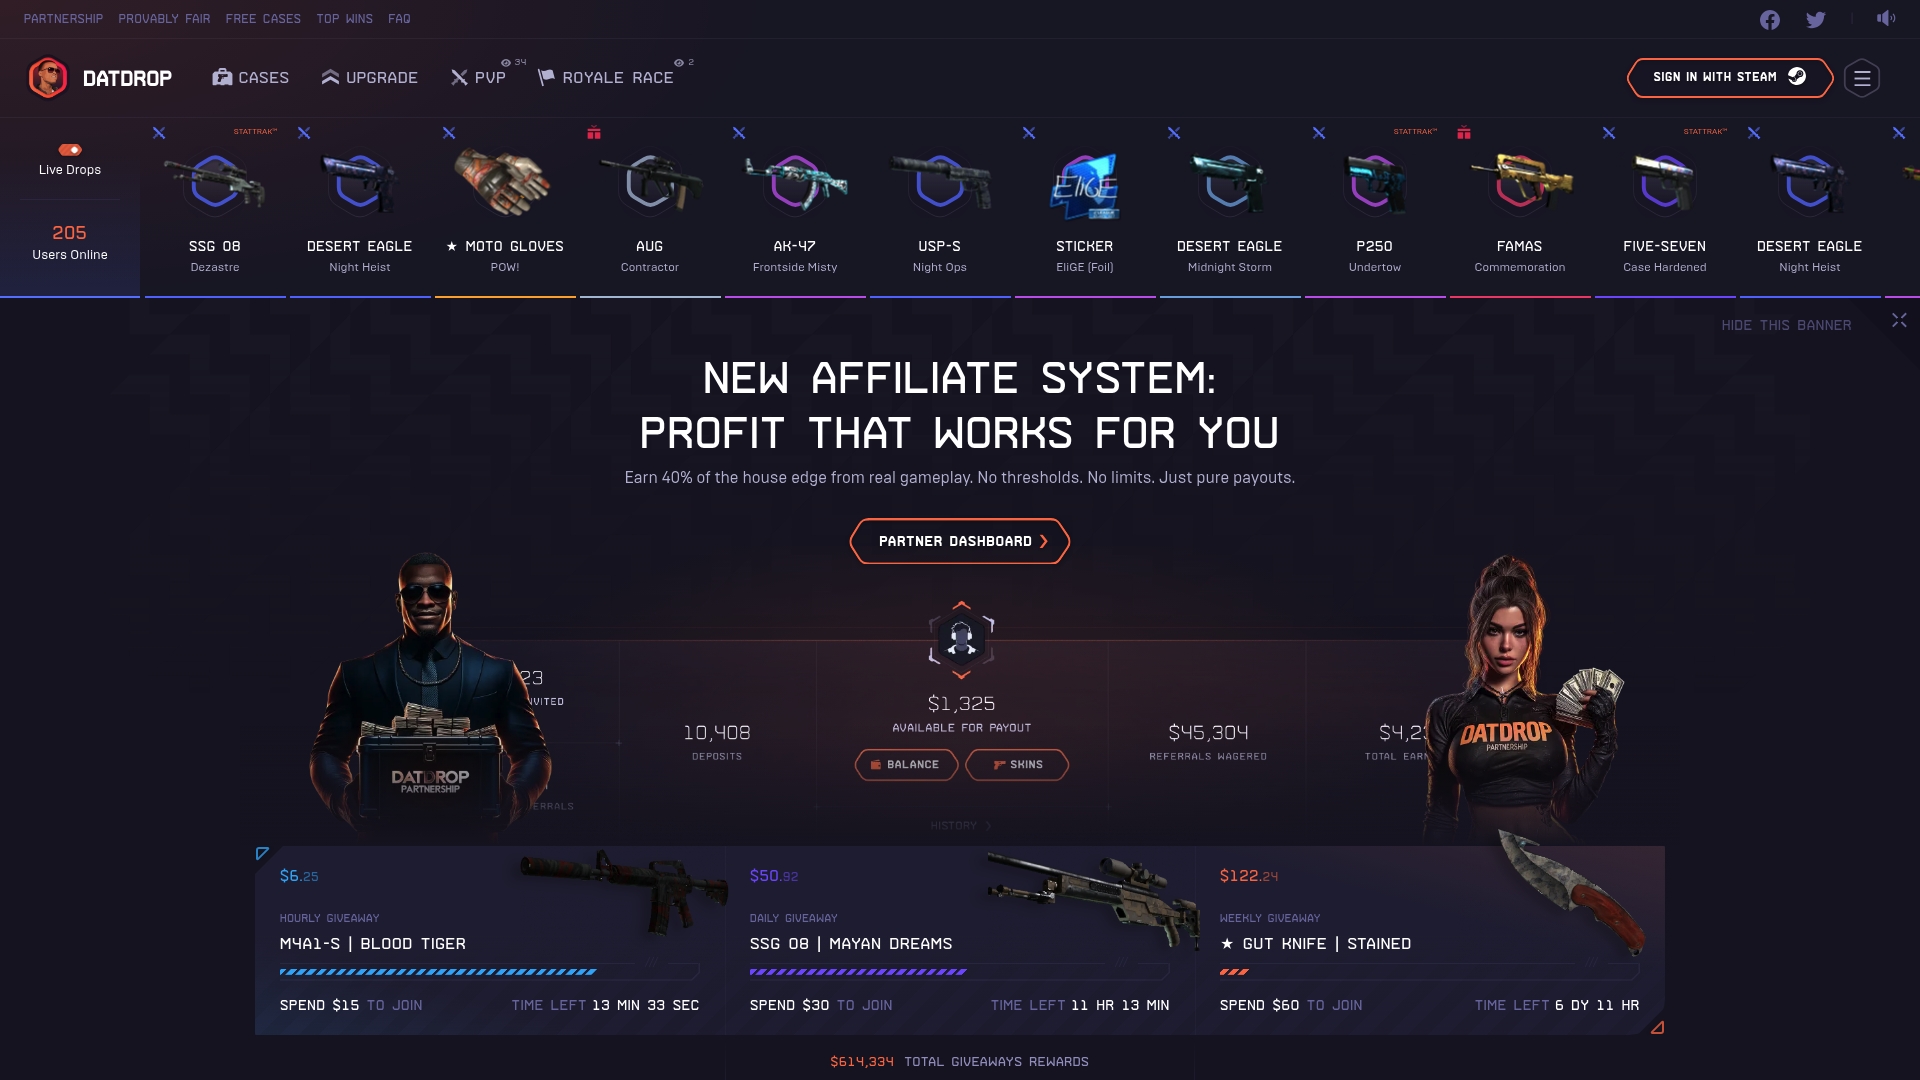The width and height of the screenshot is (1920, 1080).
Task: Open the hamburger menu icon
Action: coord(1862,78)
